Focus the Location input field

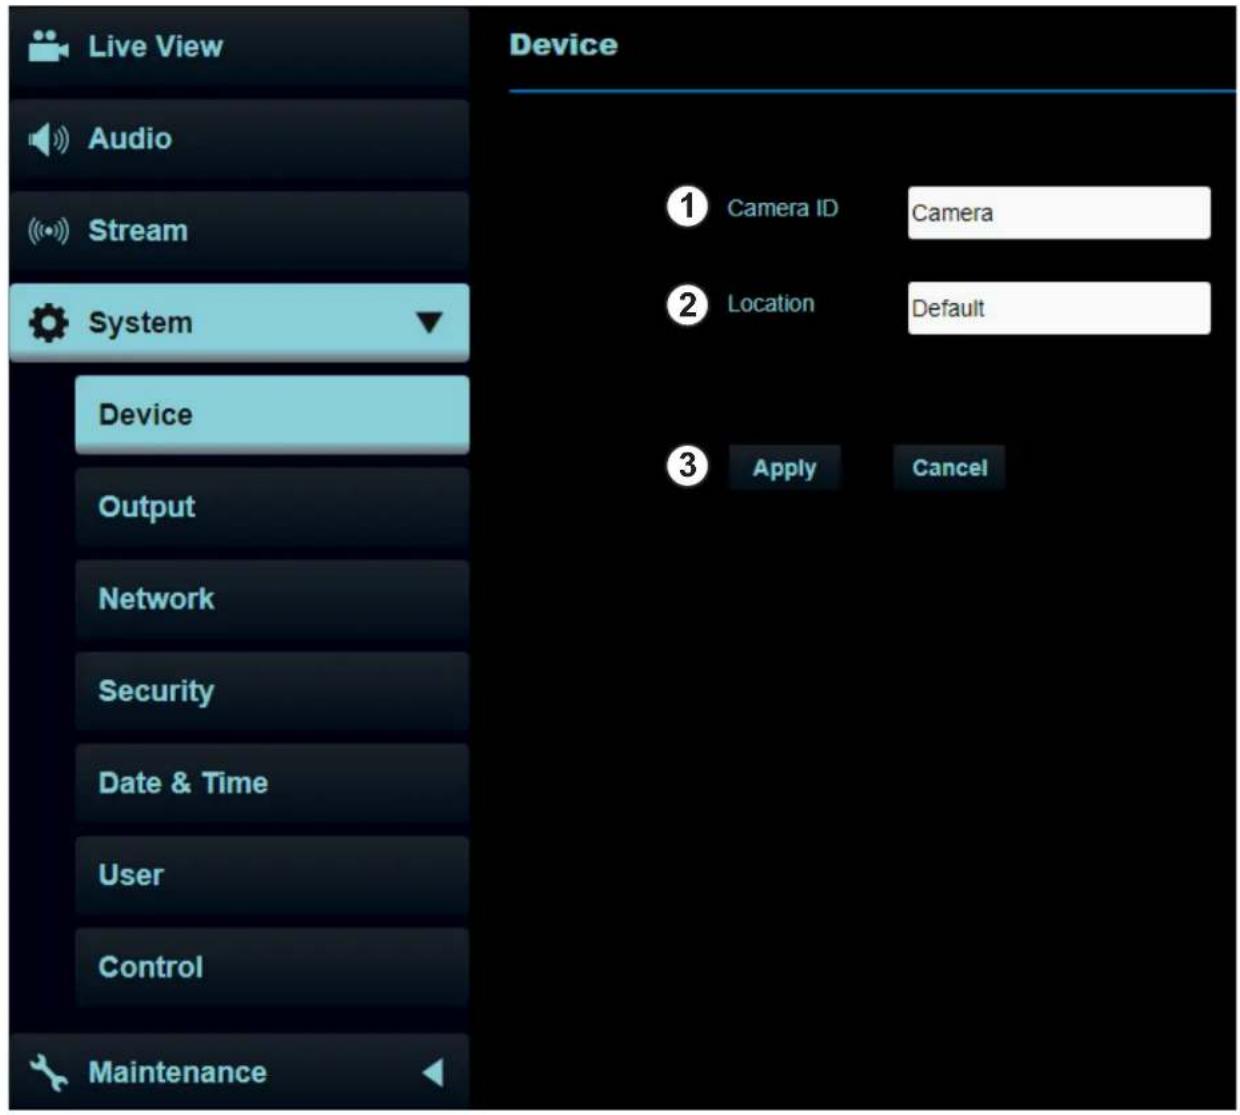tap(1059, 308)
